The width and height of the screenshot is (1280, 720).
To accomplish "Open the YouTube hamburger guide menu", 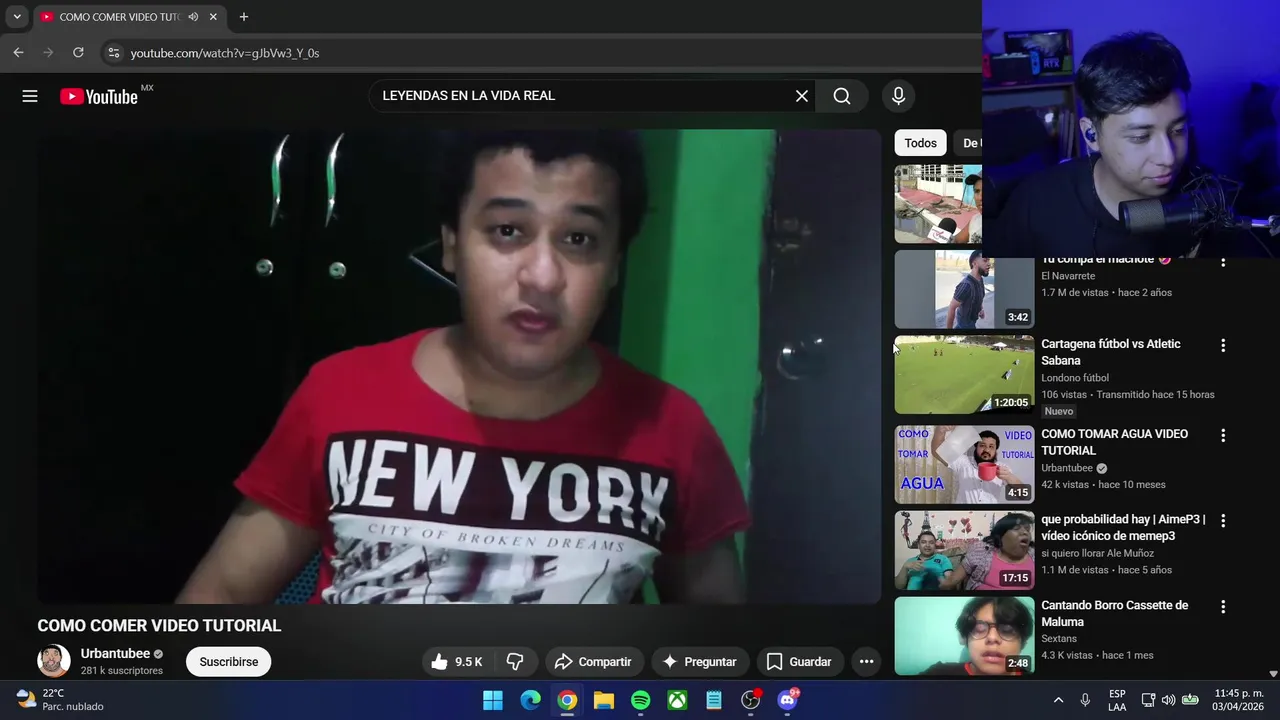I will click(x=30, y=96).
